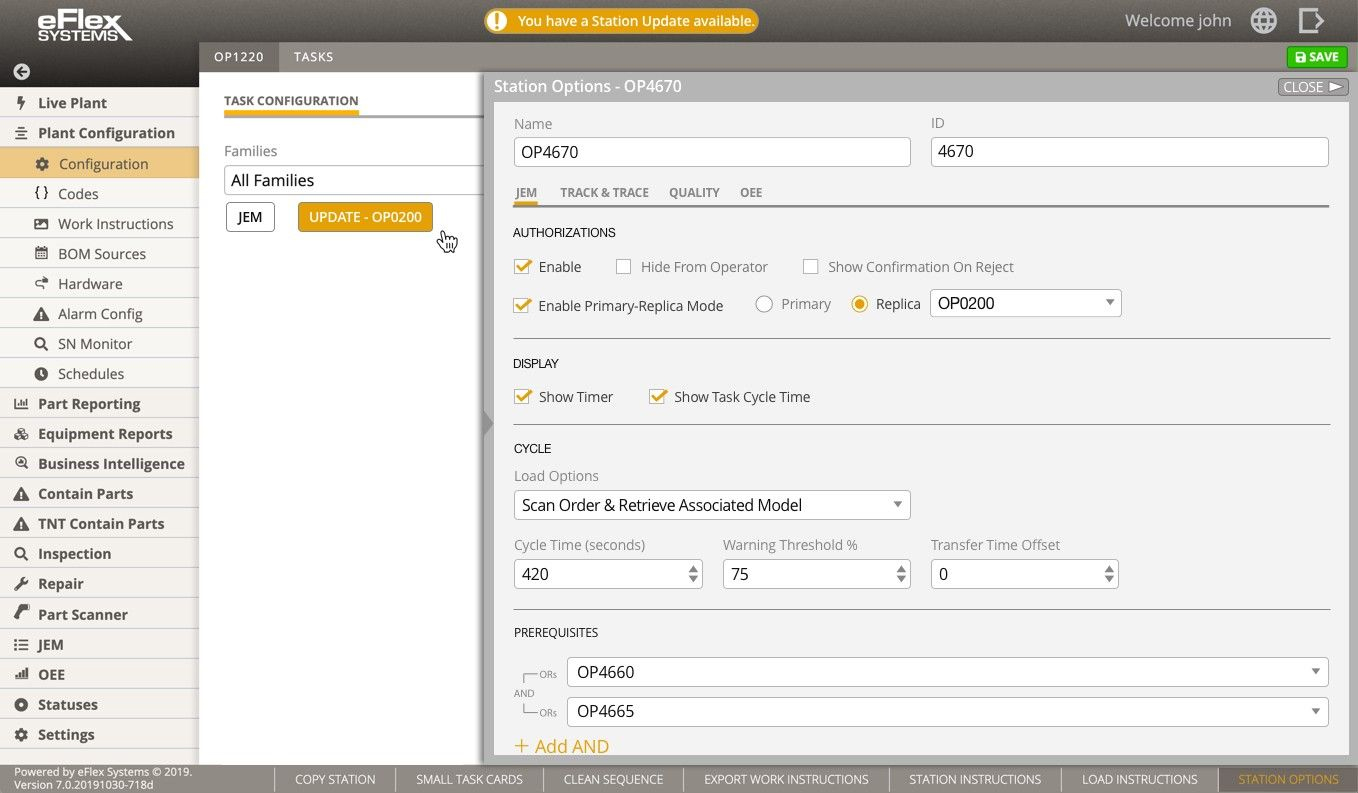
Task: Uncheck Enable Primary-Replica Mode
Action: 522,305
